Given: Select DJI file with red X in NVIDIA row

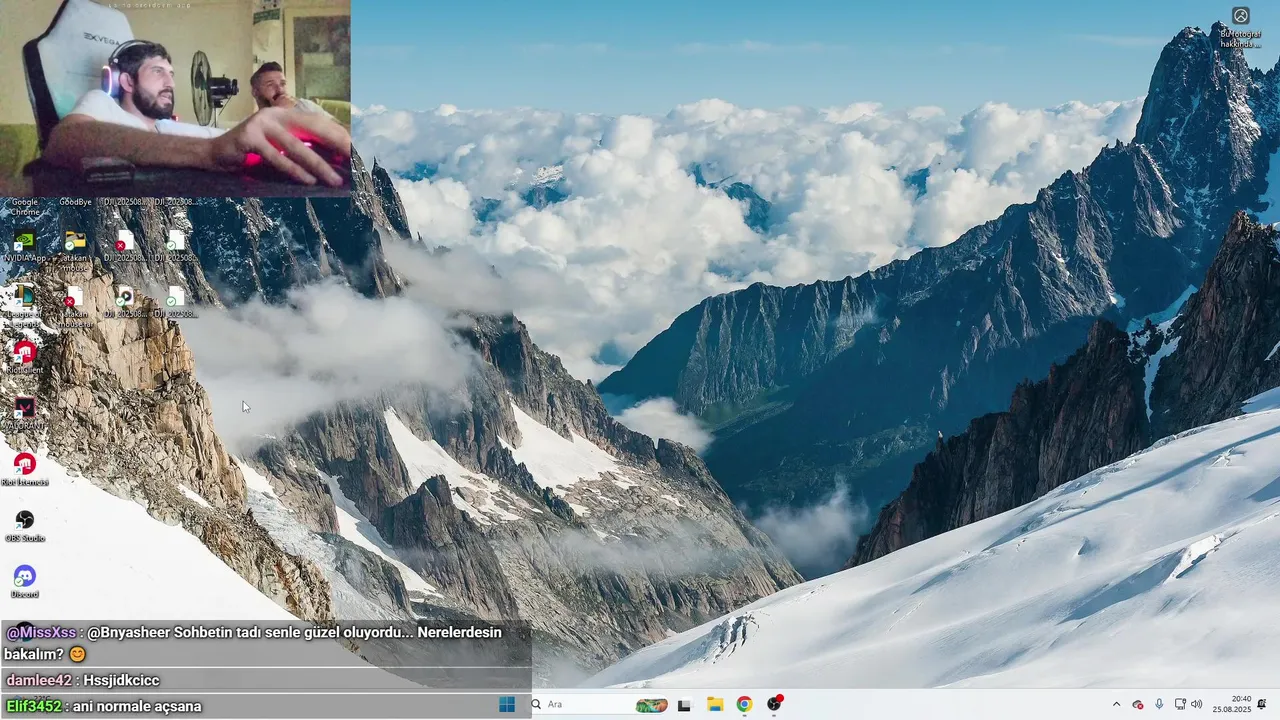Looking at the screenshot, I should [x=125, y=246].
